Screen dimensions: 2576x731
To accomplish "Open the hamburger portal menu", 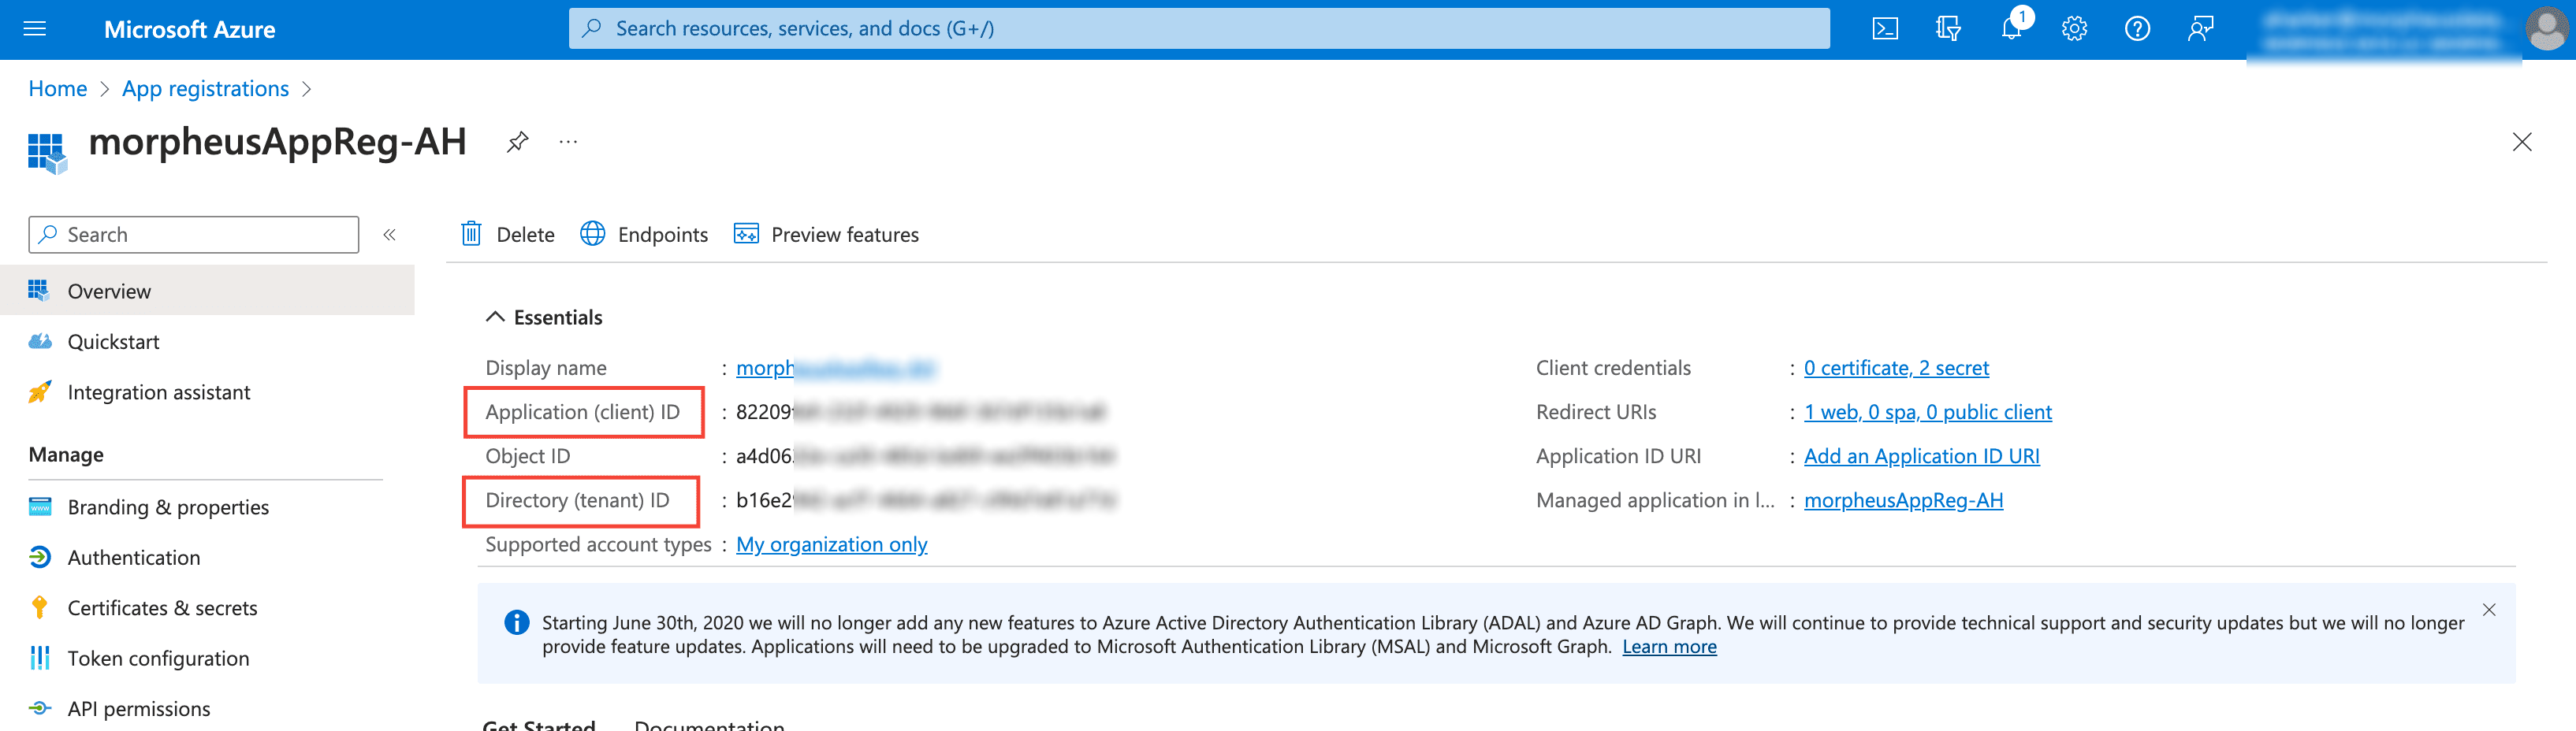I will point(35,29).
